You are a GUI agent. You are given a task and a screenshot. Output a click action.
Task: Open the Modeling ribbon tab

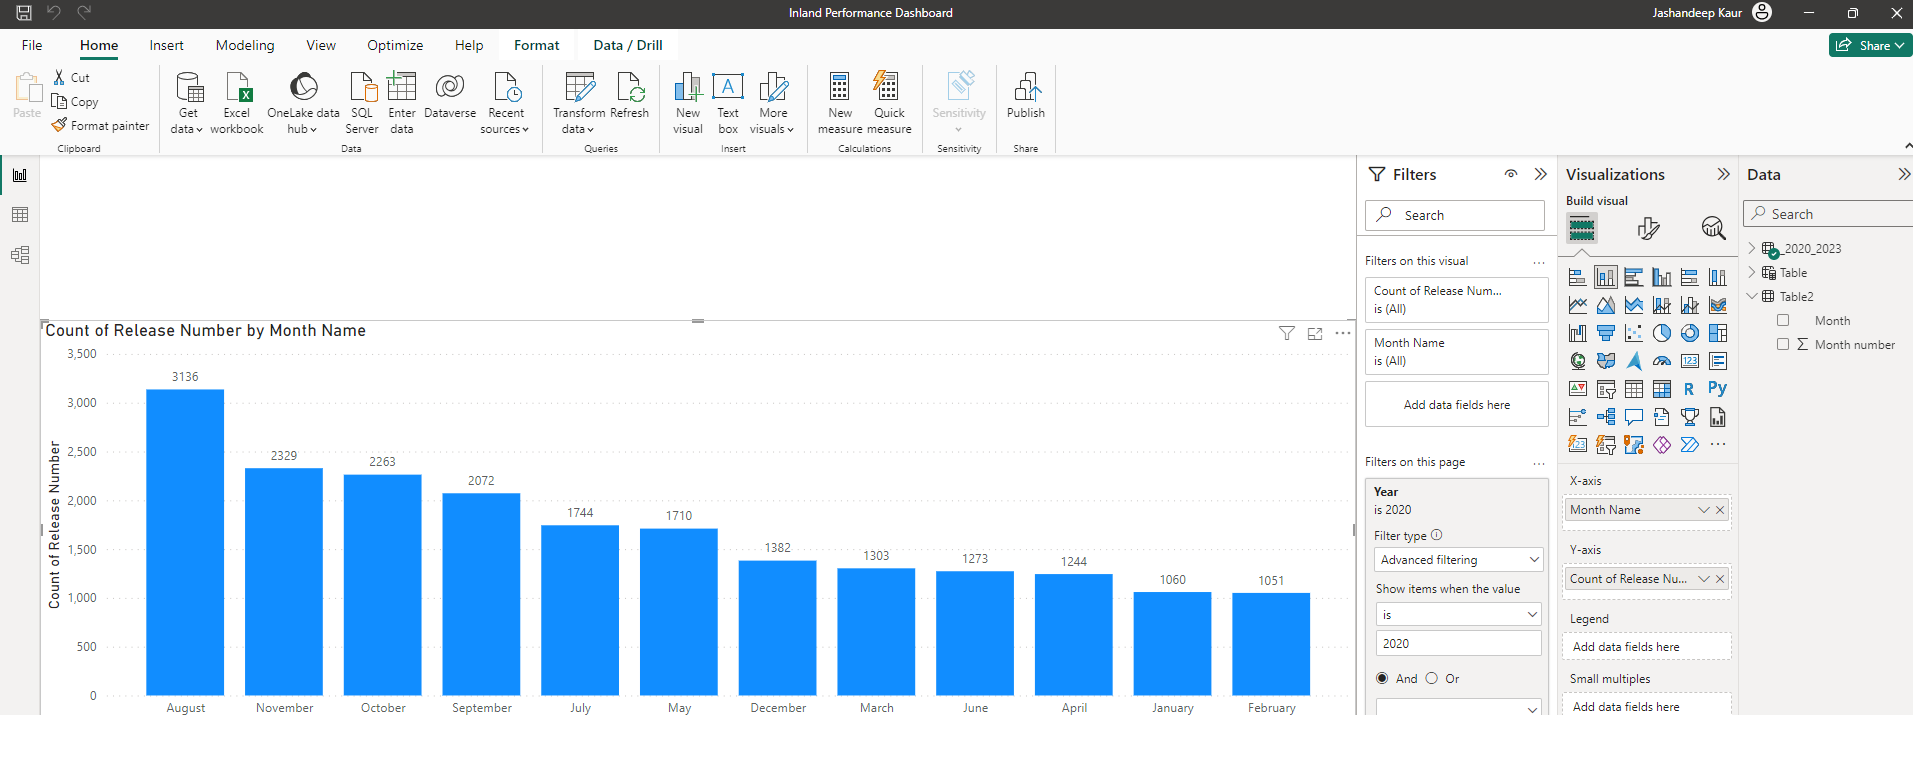tap(245, 45)
